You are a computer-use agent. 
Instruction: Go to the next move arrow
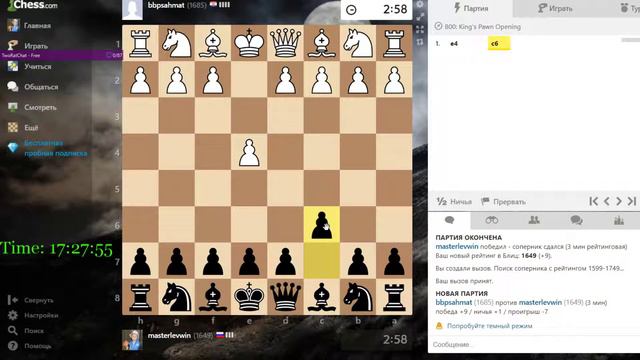[619, 201]
